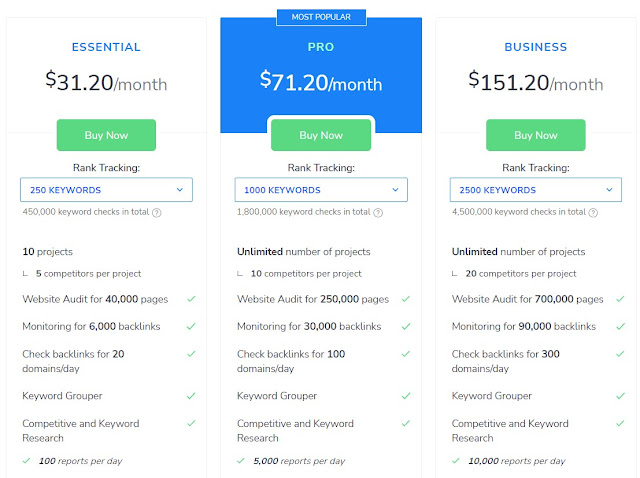Click checkmark beside Business Keyword Grouper

[x=620, y=396]
